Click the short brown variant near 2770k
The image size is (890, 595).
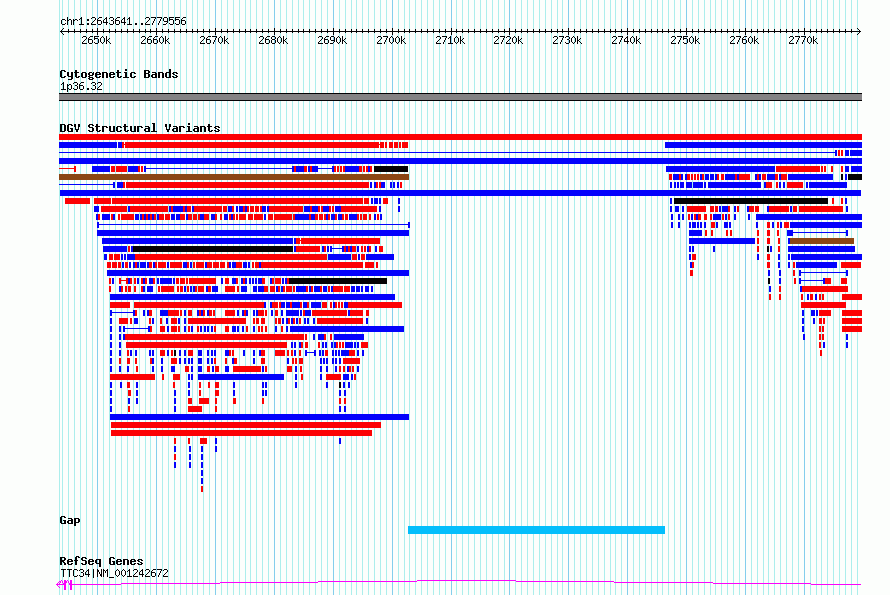821,241
